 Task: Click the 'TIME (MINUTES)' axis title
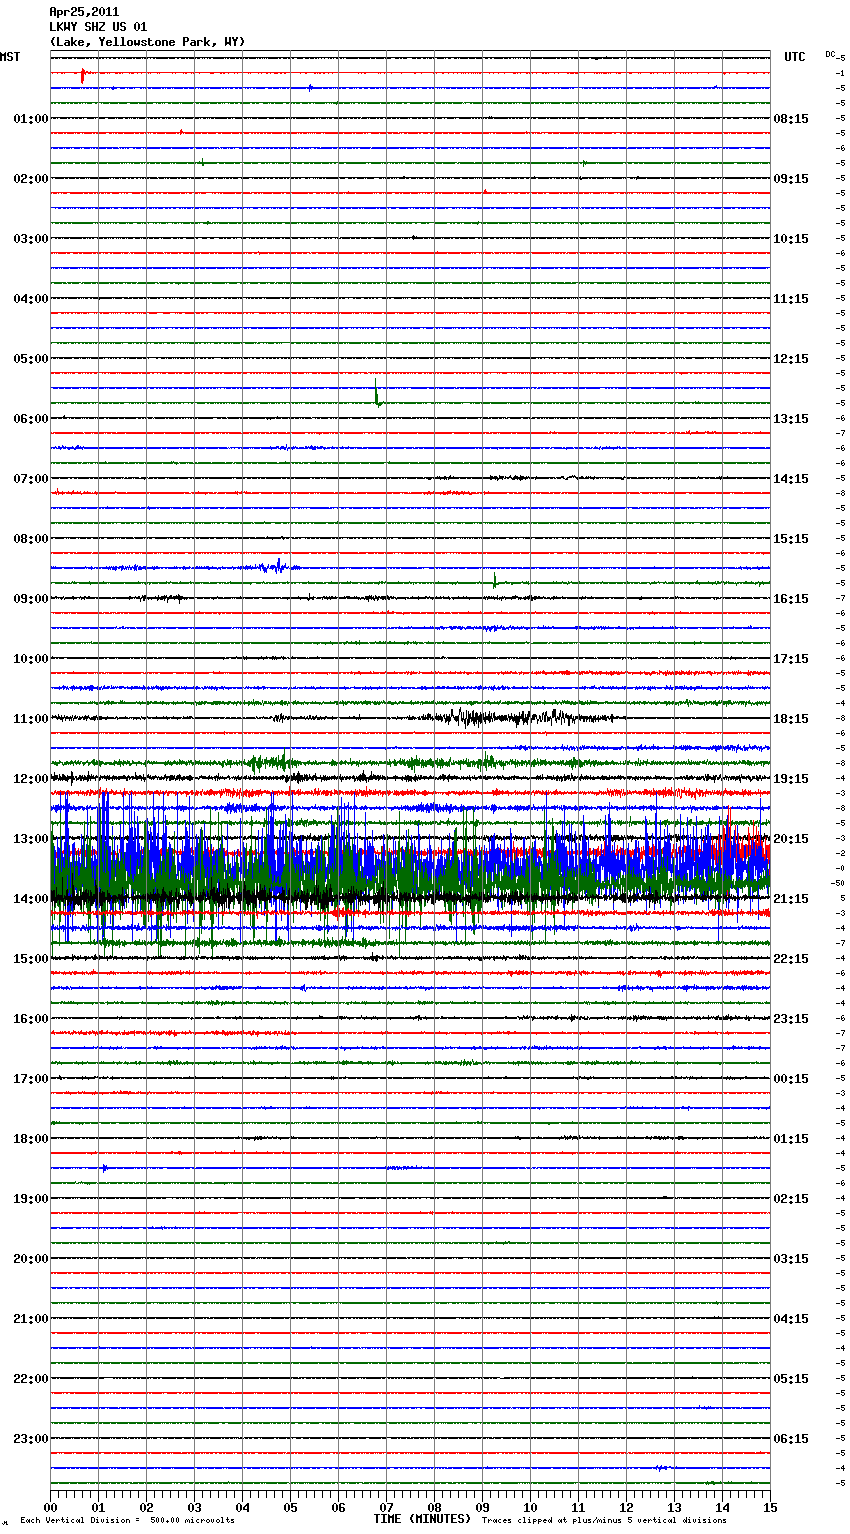coord(422,1519)
